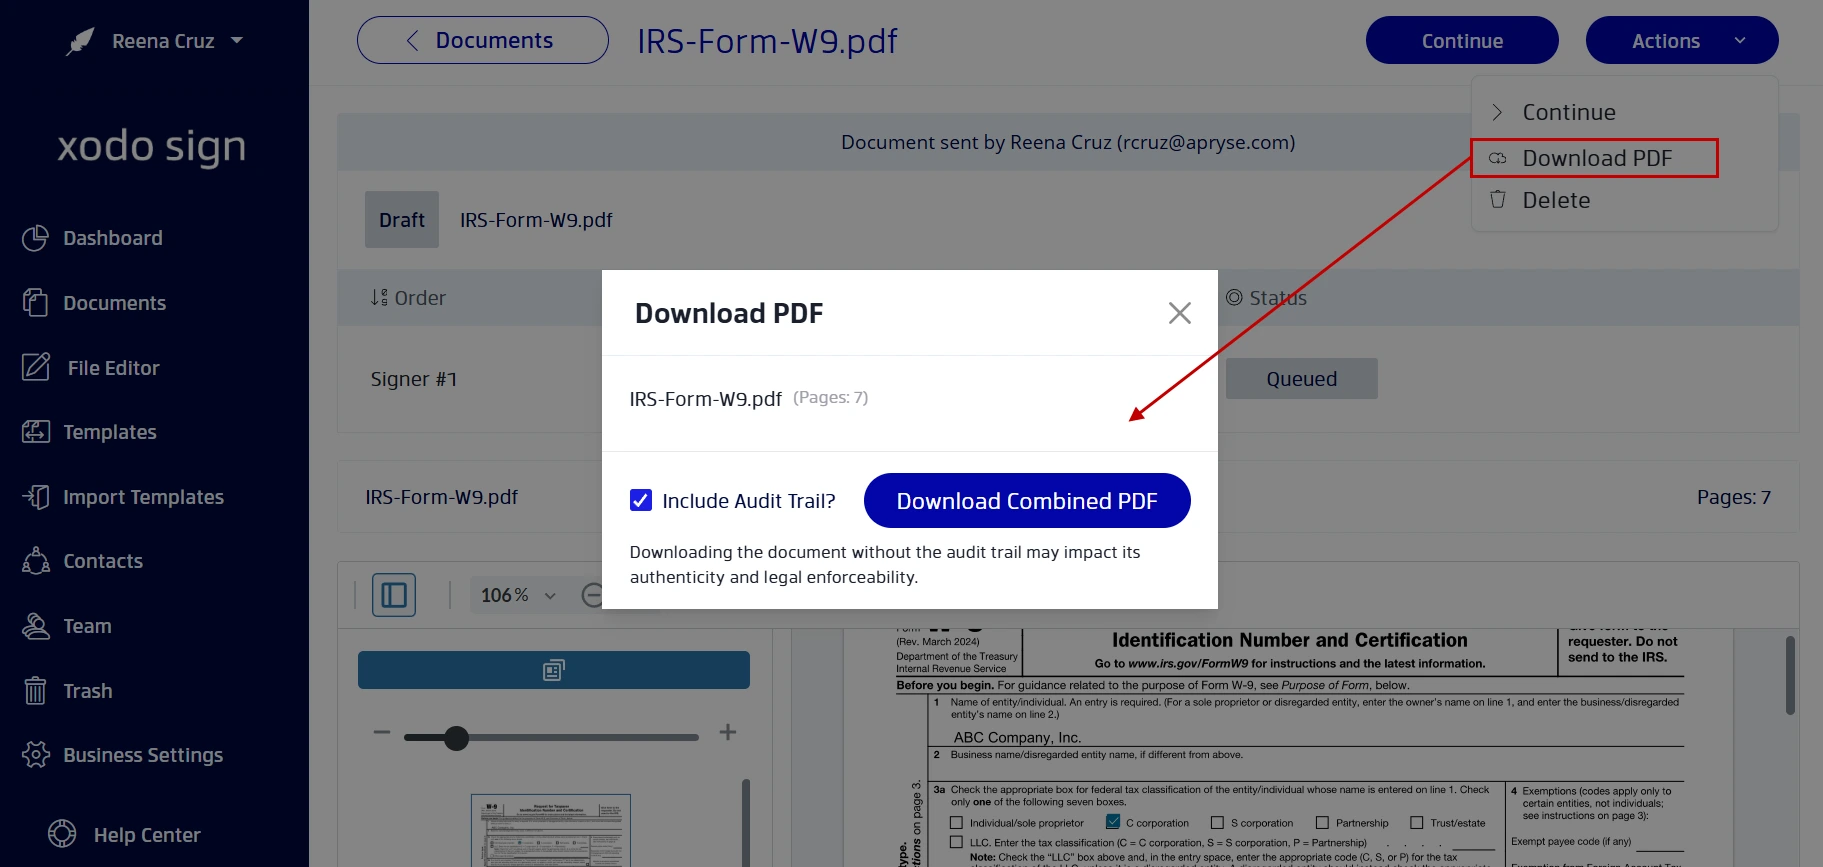
Task: Click the Status column header
Action: (1266, 298)
